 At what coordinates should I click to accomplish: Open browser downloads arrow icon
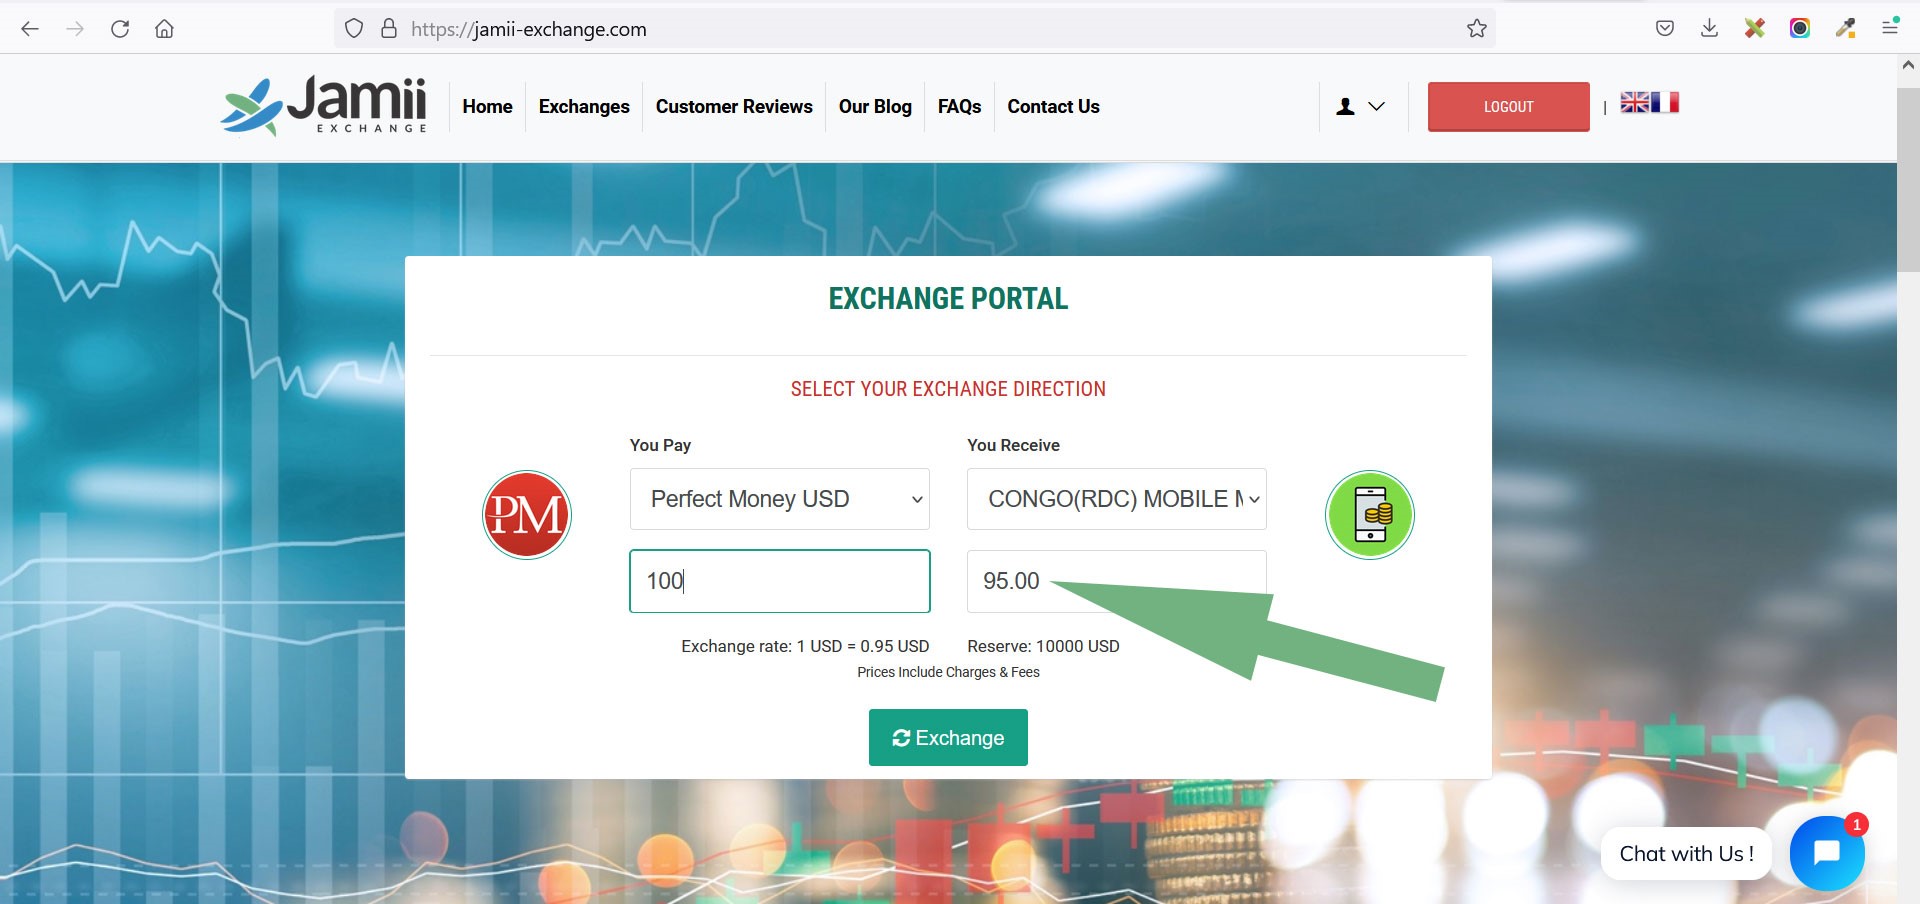[x=1709, y=28]
